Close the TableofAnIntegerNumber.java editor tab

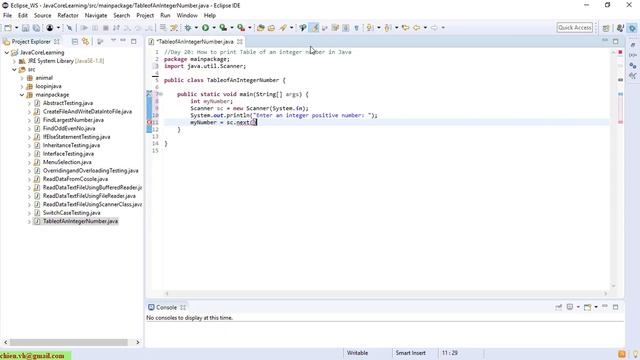240,42
